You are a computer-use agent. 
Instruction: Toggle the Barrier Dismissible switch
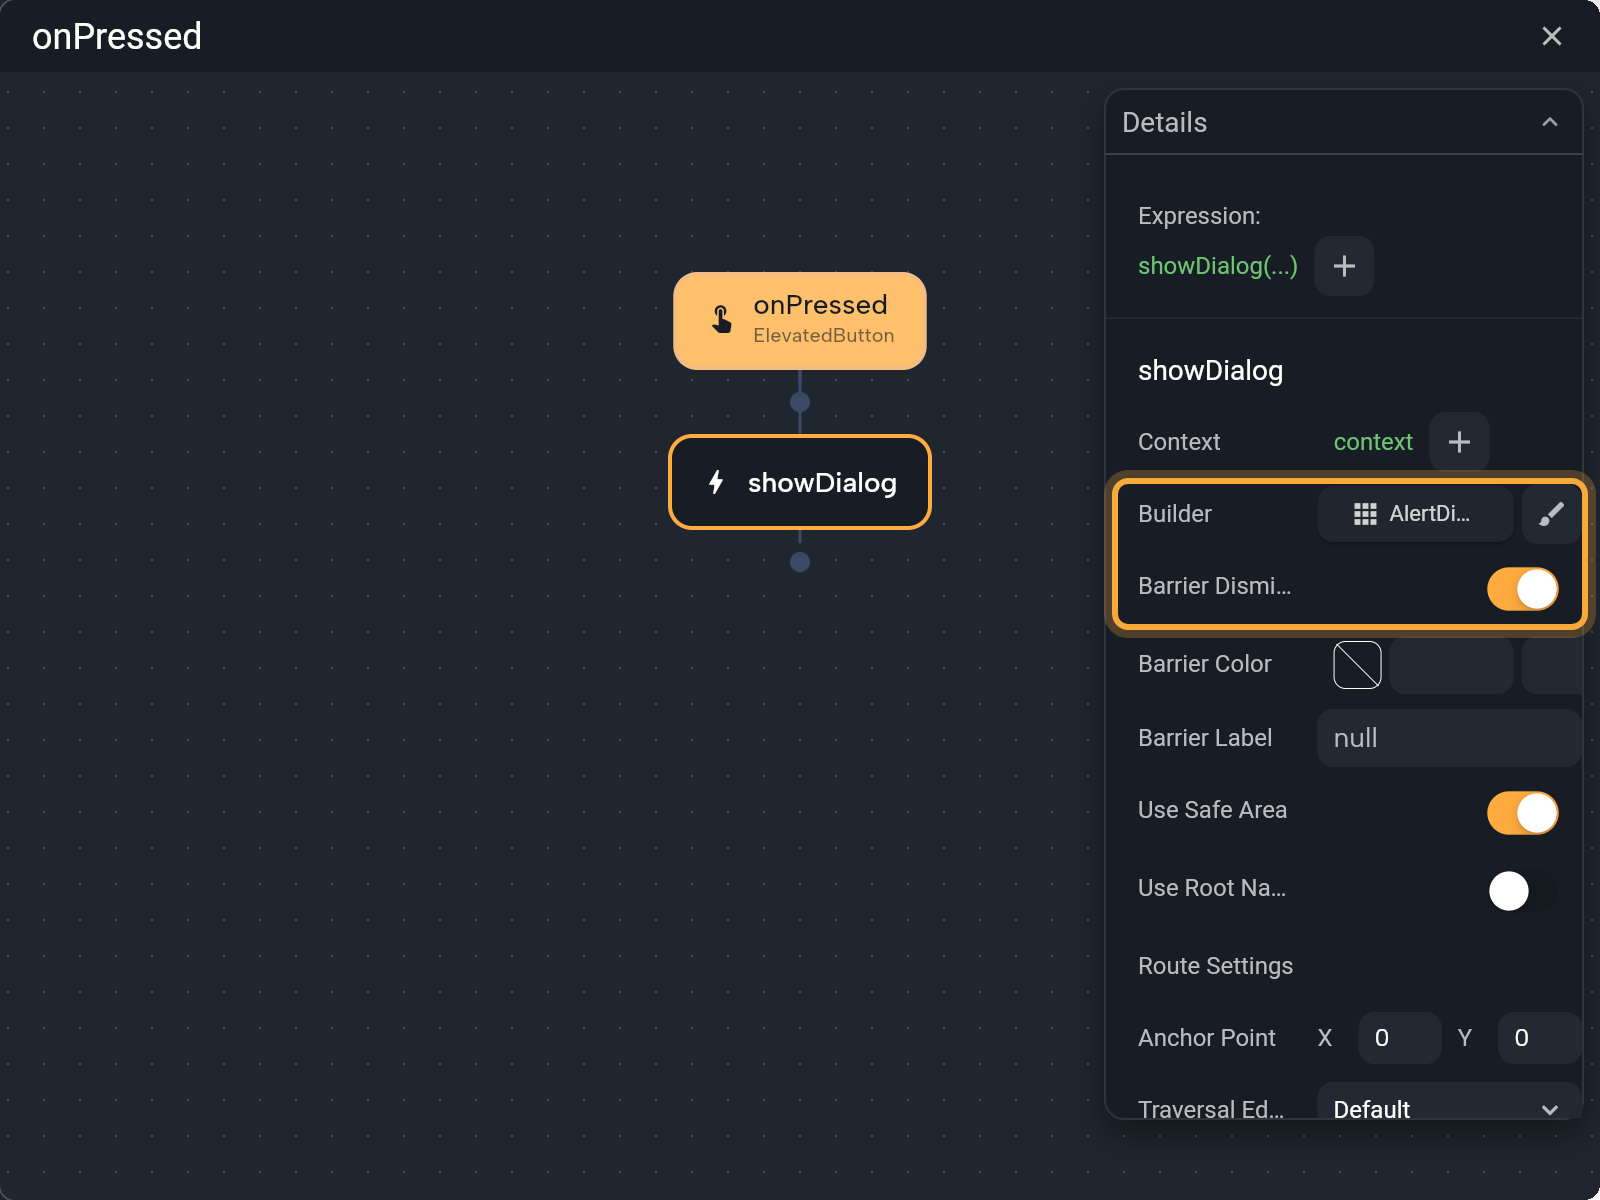coord(1522,589)
